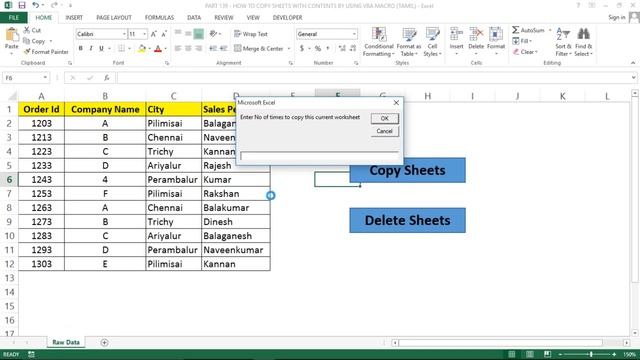The height and width of the screenshot is (360, 640).
Task: Toggle Italic formatting
Action: click(91, 48)
